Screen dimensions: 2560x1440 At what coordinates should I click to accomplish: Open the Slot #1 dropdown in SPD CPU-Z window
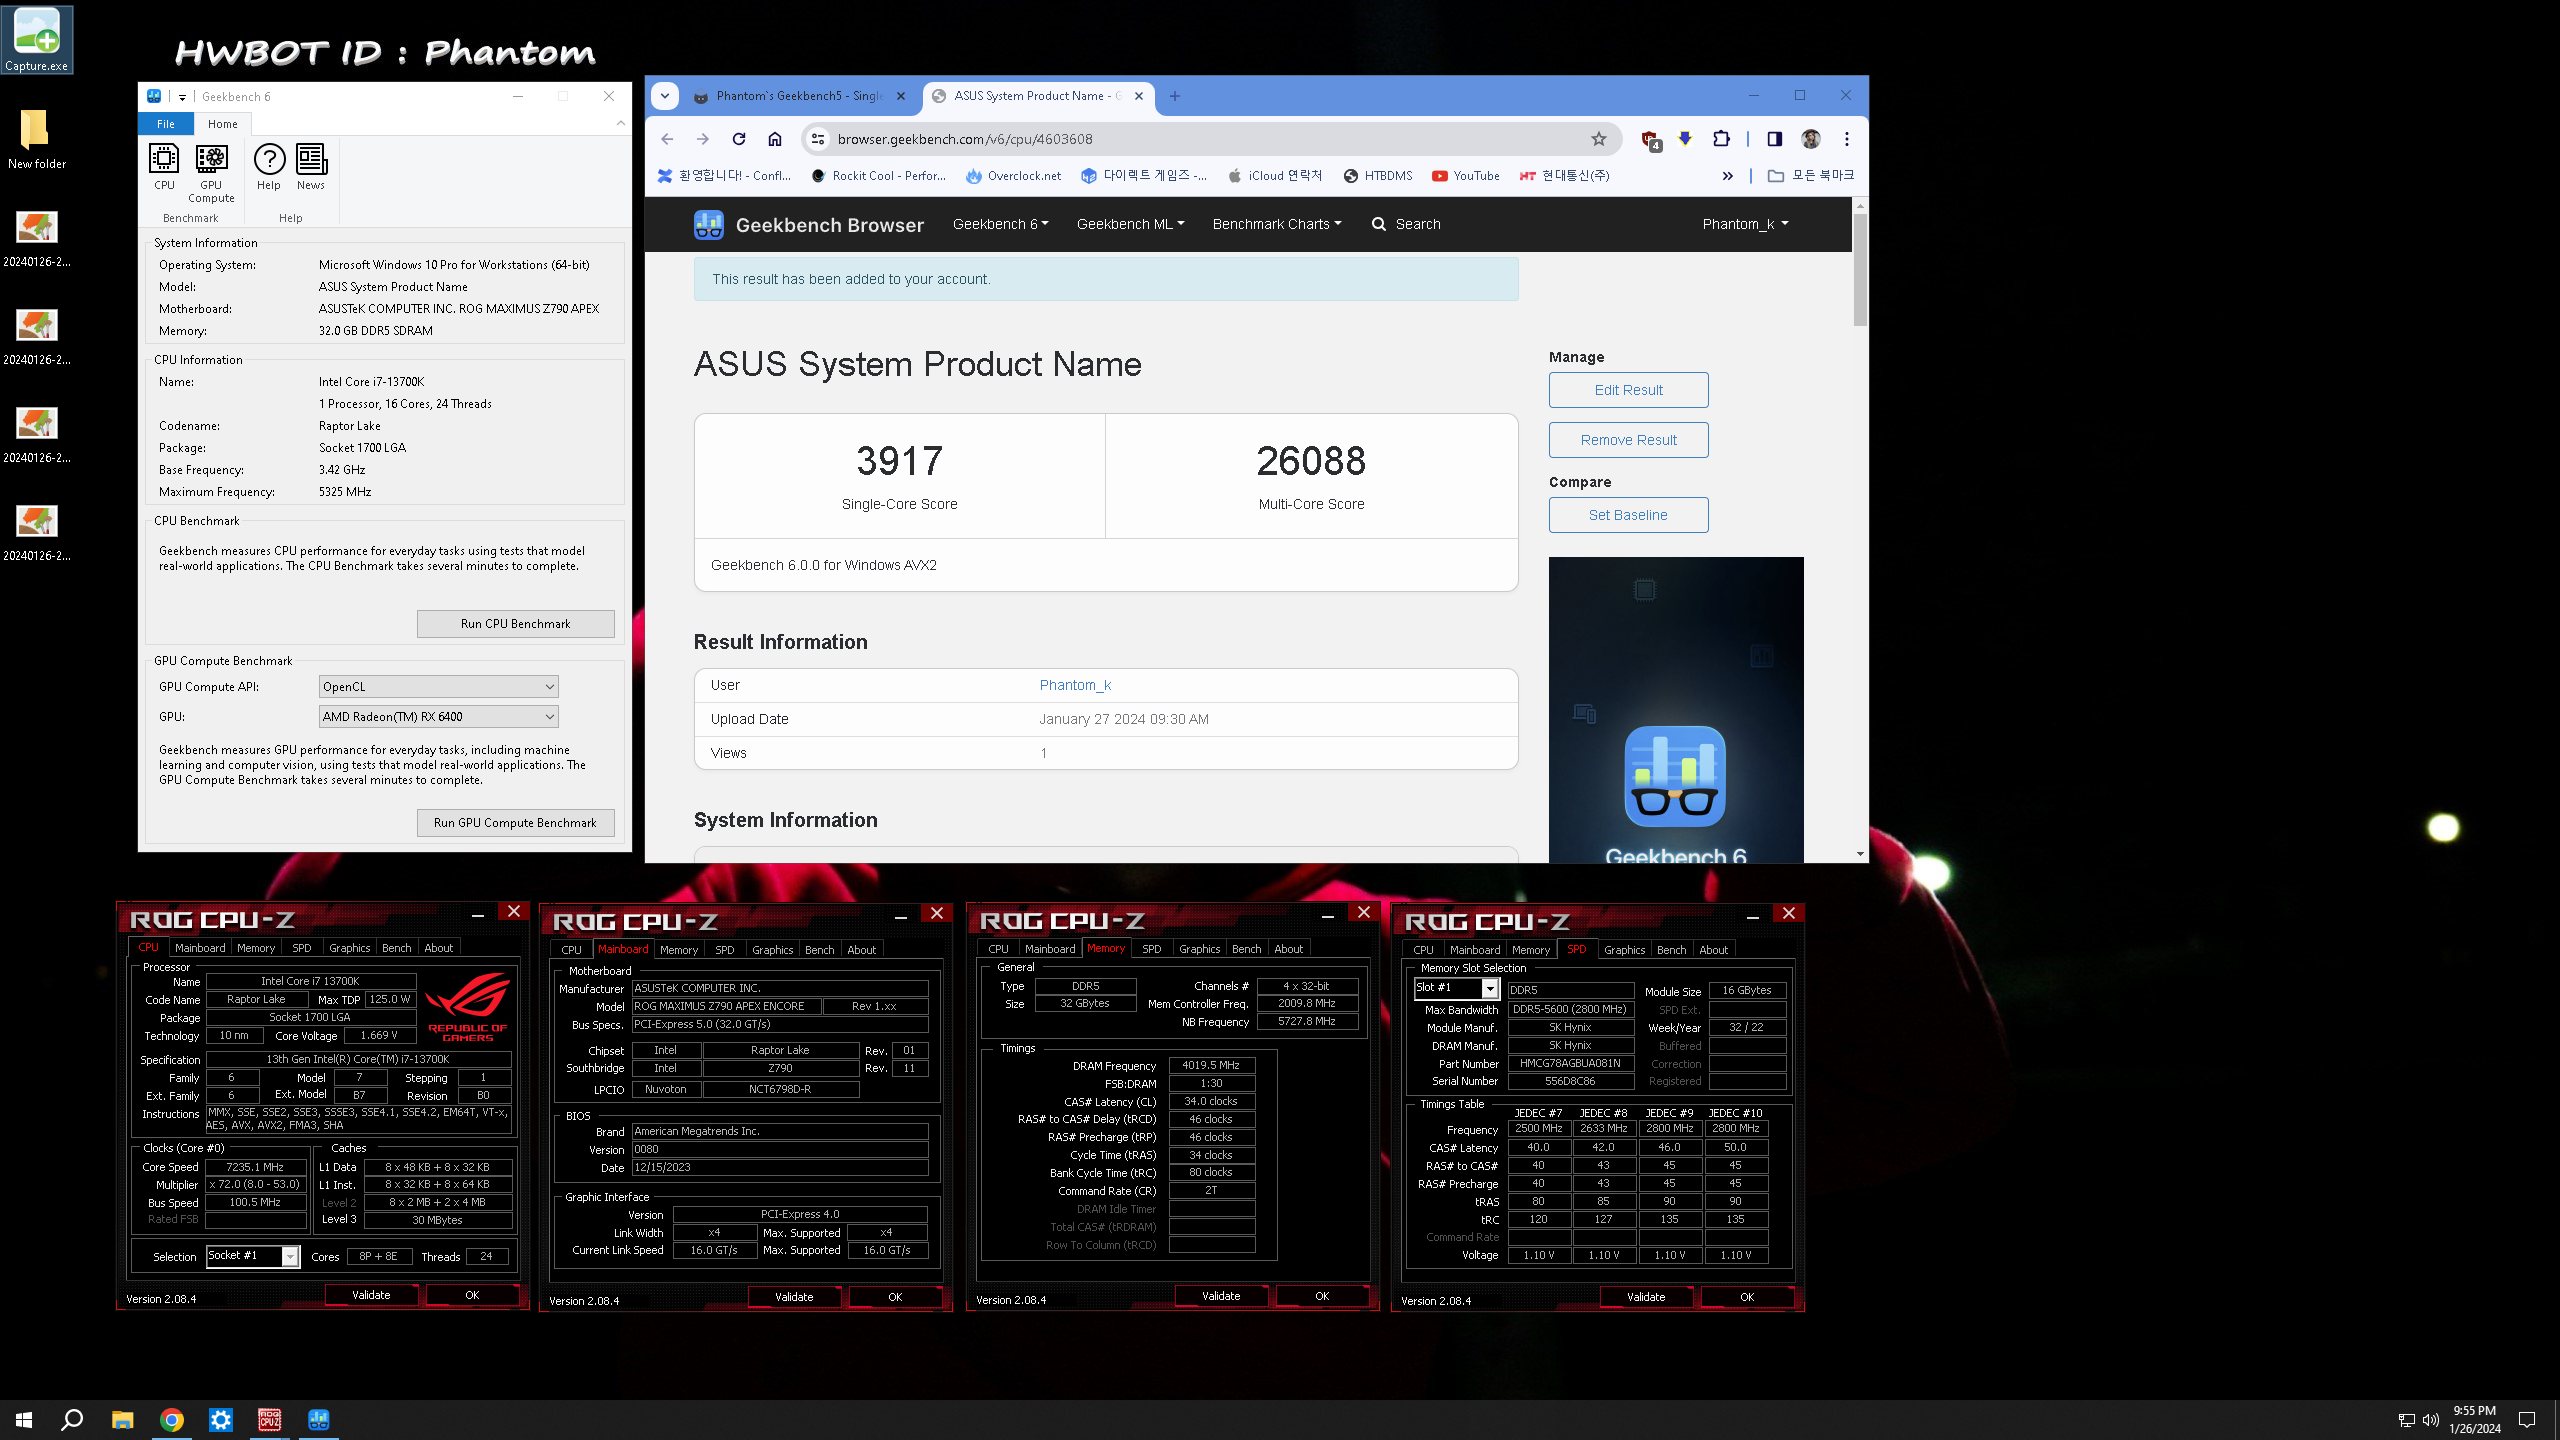point(1456,988)
